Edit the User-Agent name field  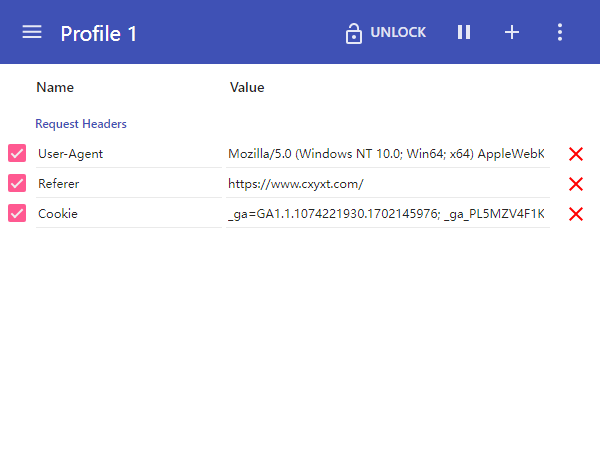pyautogui.click(x=129, y=154)
